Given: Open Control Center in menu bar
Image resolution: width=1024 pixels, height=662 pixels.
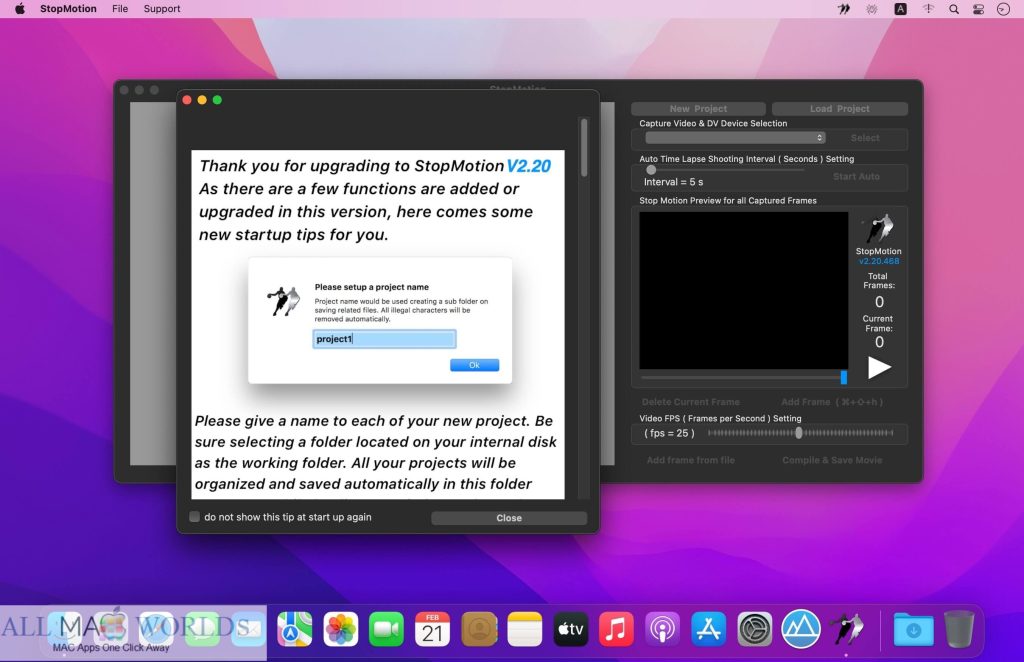Looking at the screenshot, I should pyautogui.click(x=978, y=9).
